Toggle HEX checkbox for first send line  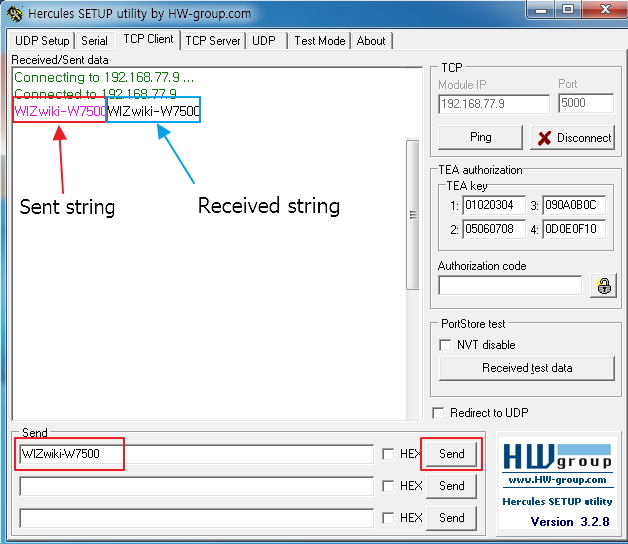(388, 454)
